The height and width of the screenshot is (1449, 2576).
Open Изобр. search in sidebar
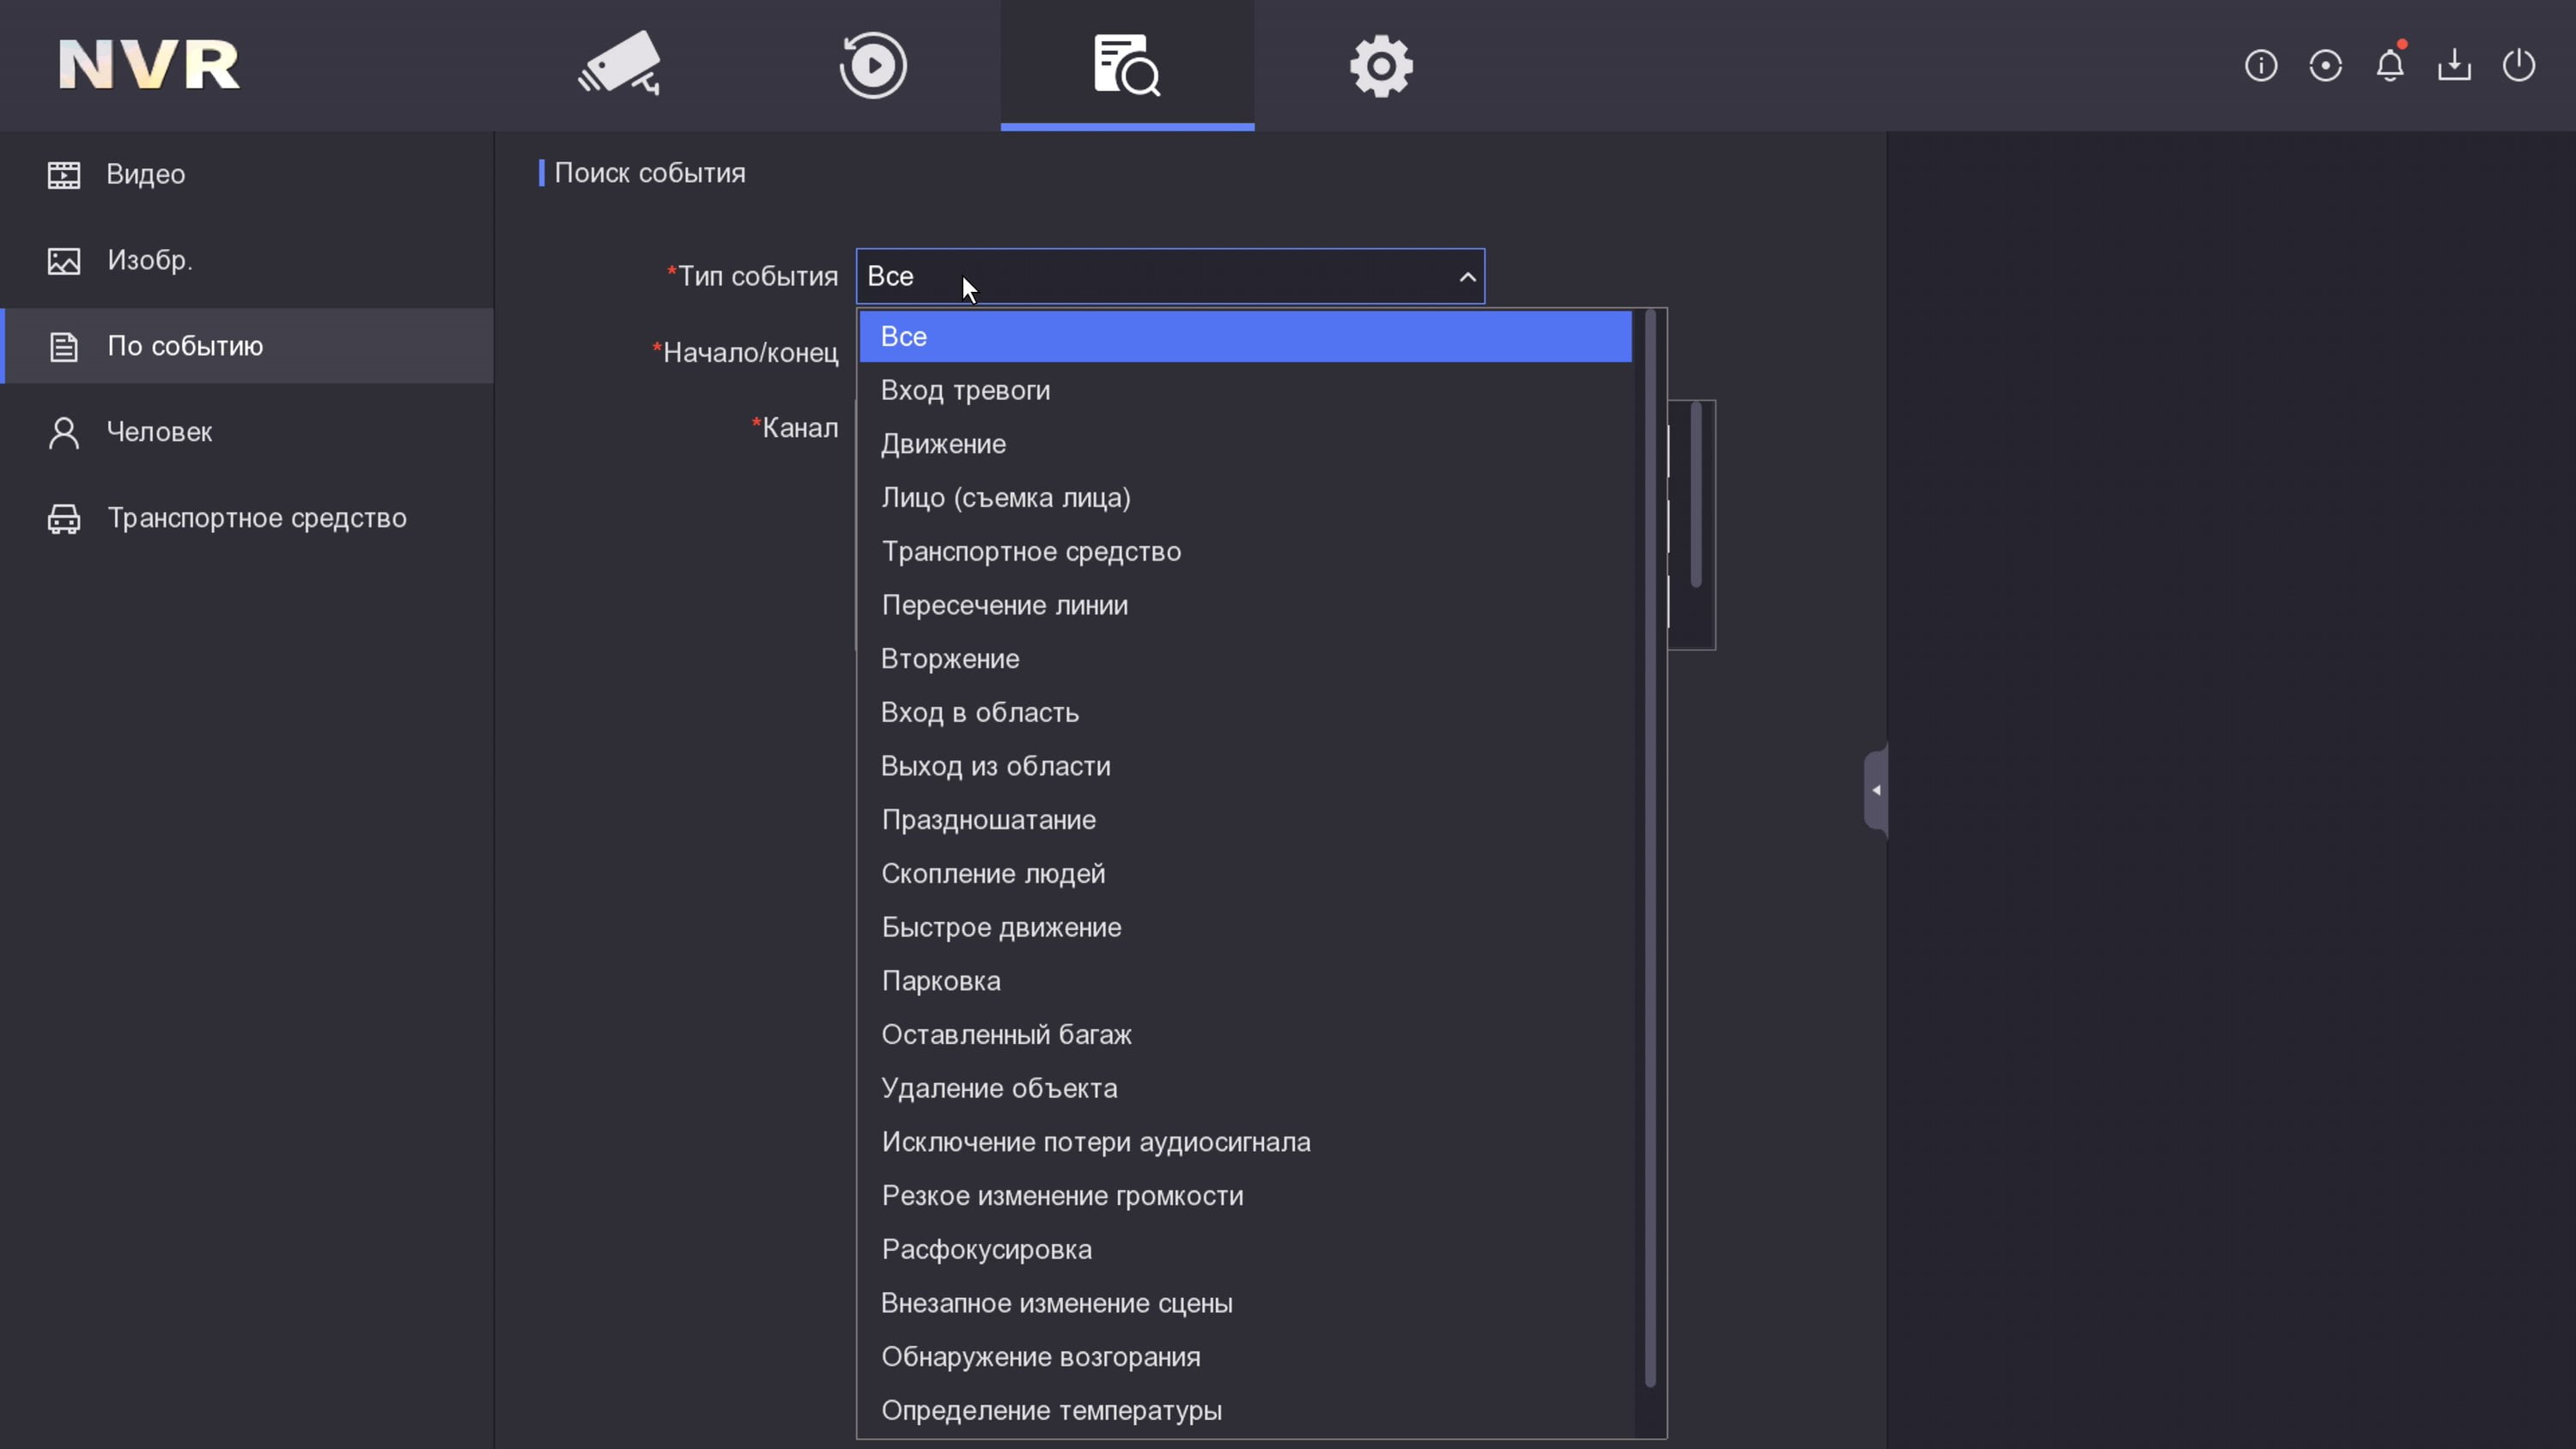point(247,260)
